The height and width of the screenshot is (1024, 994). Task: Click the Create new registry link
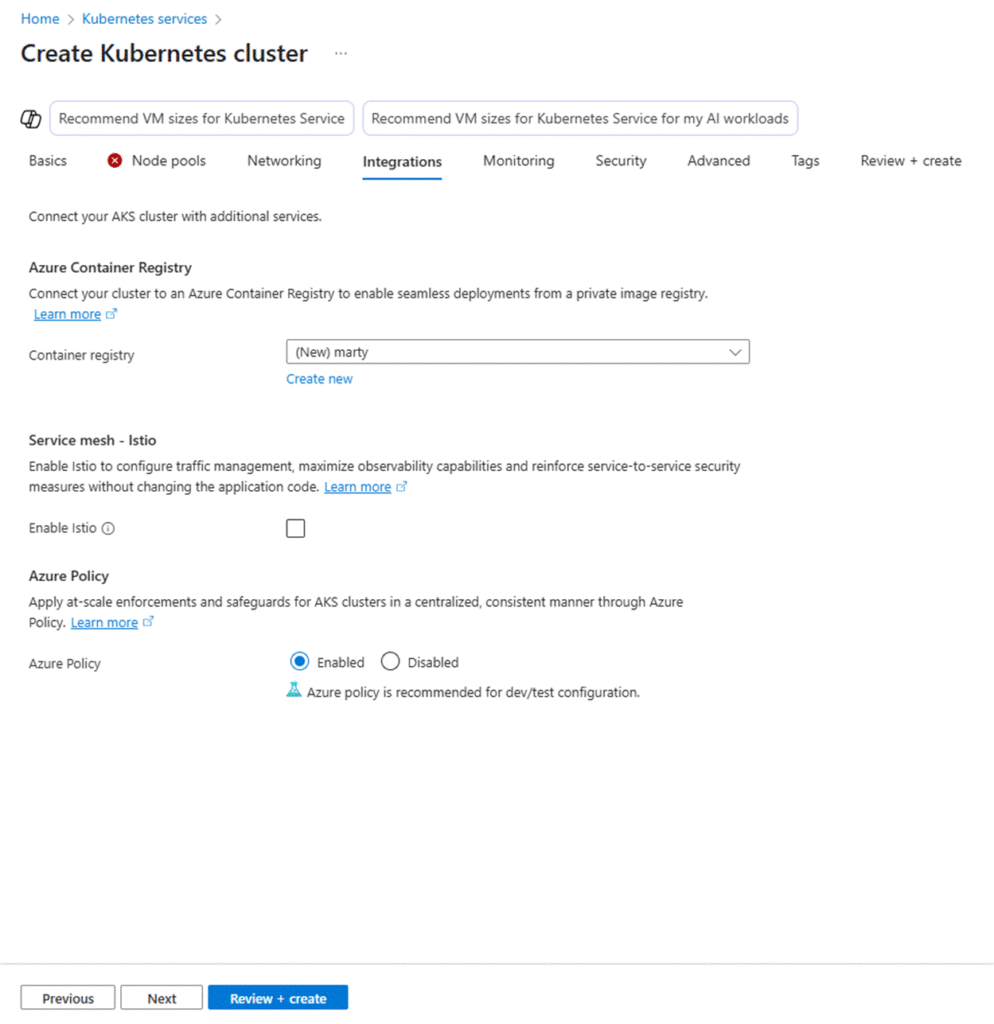click(x=319, y=379)
